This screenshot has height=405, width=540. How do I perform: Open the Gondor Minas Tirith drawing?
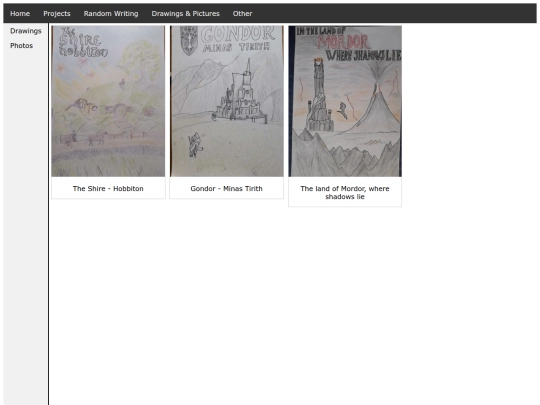227,101
